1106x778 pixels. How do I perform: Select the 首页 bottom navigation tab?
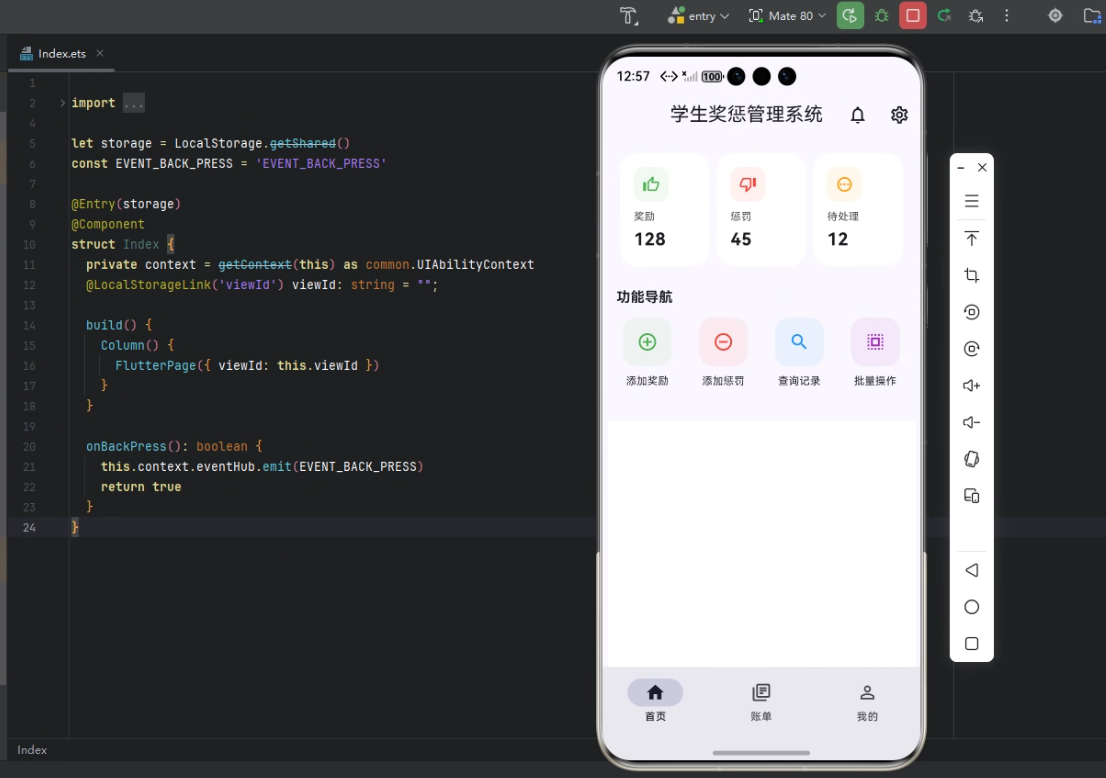[x=655, y=701]
